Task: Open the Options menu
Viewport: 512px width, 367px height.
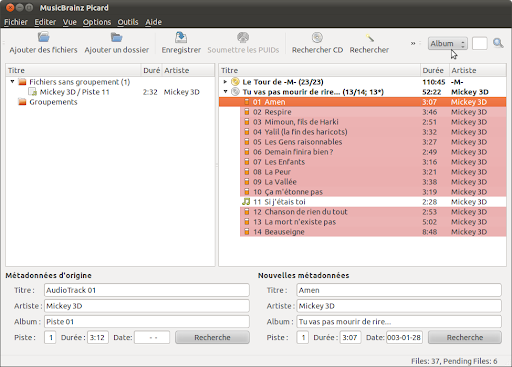Action: (x=97, y=22)
